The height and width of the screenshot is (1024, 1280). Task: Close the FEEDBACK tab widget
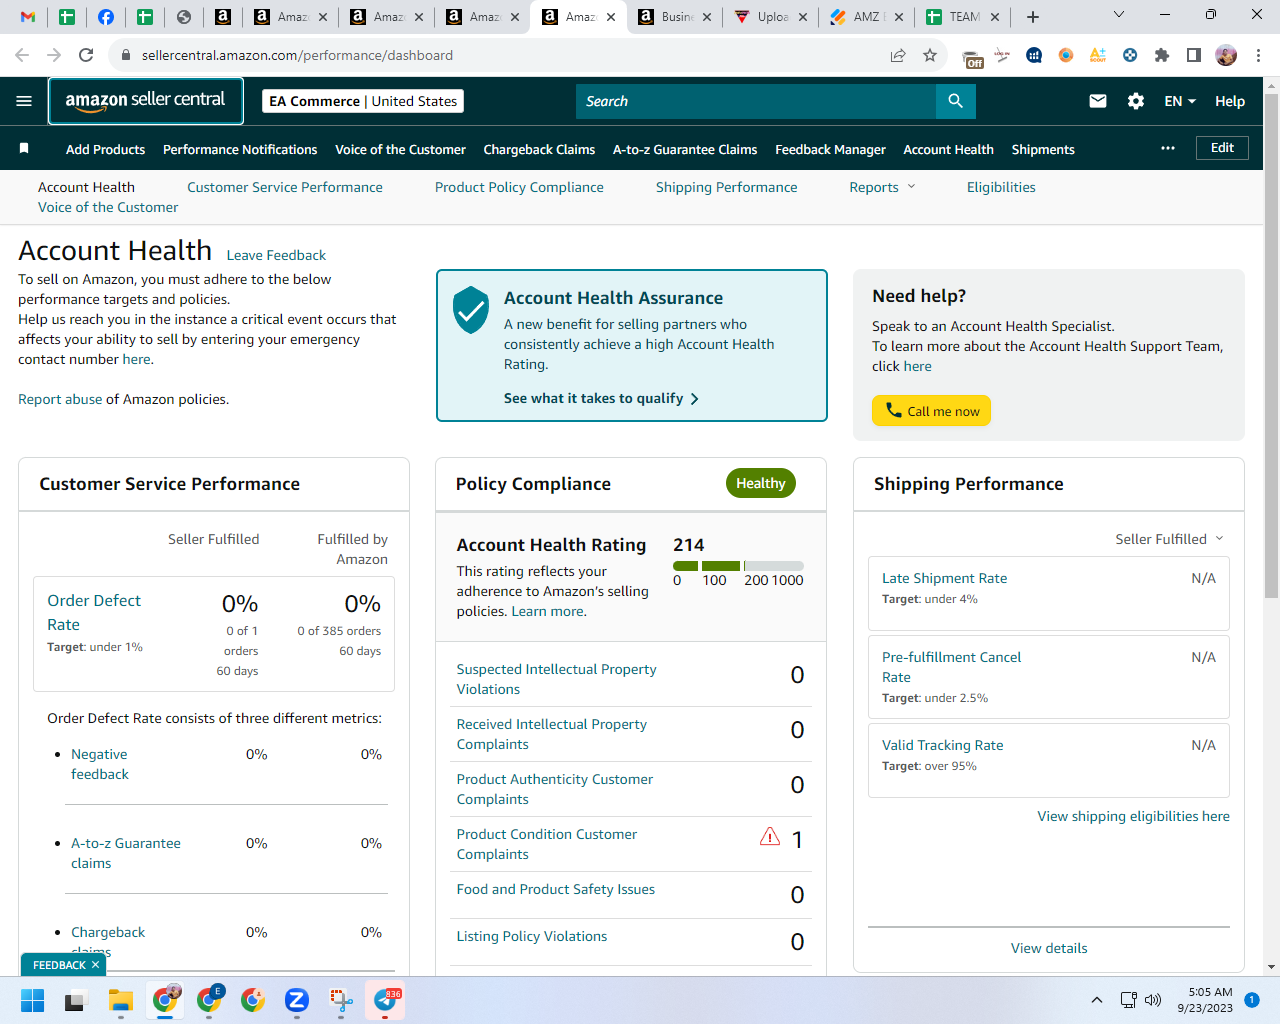95,965
